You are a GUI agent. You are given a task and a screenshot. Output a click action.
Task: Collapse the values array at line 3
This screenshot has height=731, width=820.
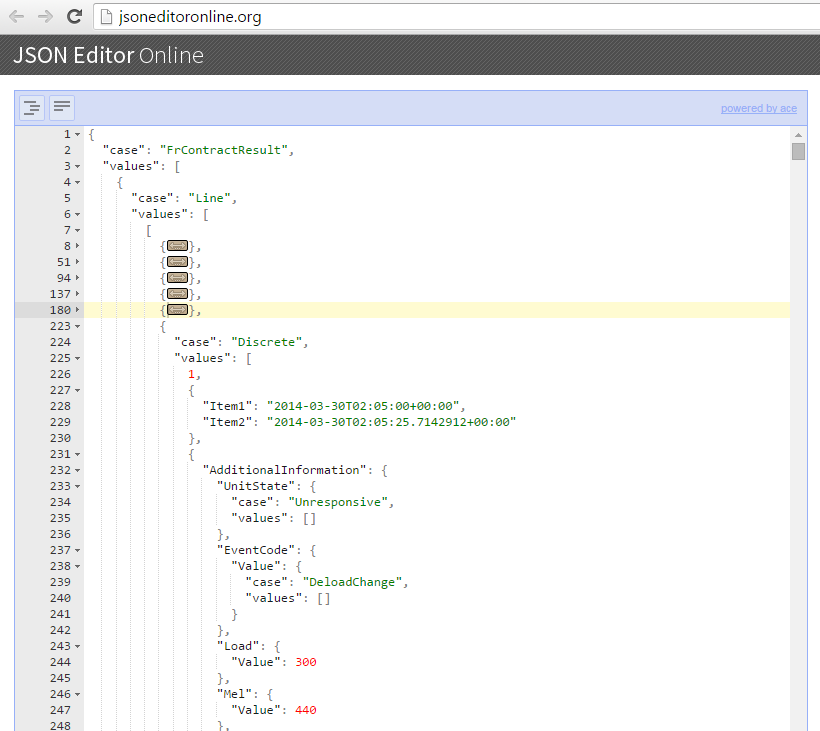coord(77,165)
